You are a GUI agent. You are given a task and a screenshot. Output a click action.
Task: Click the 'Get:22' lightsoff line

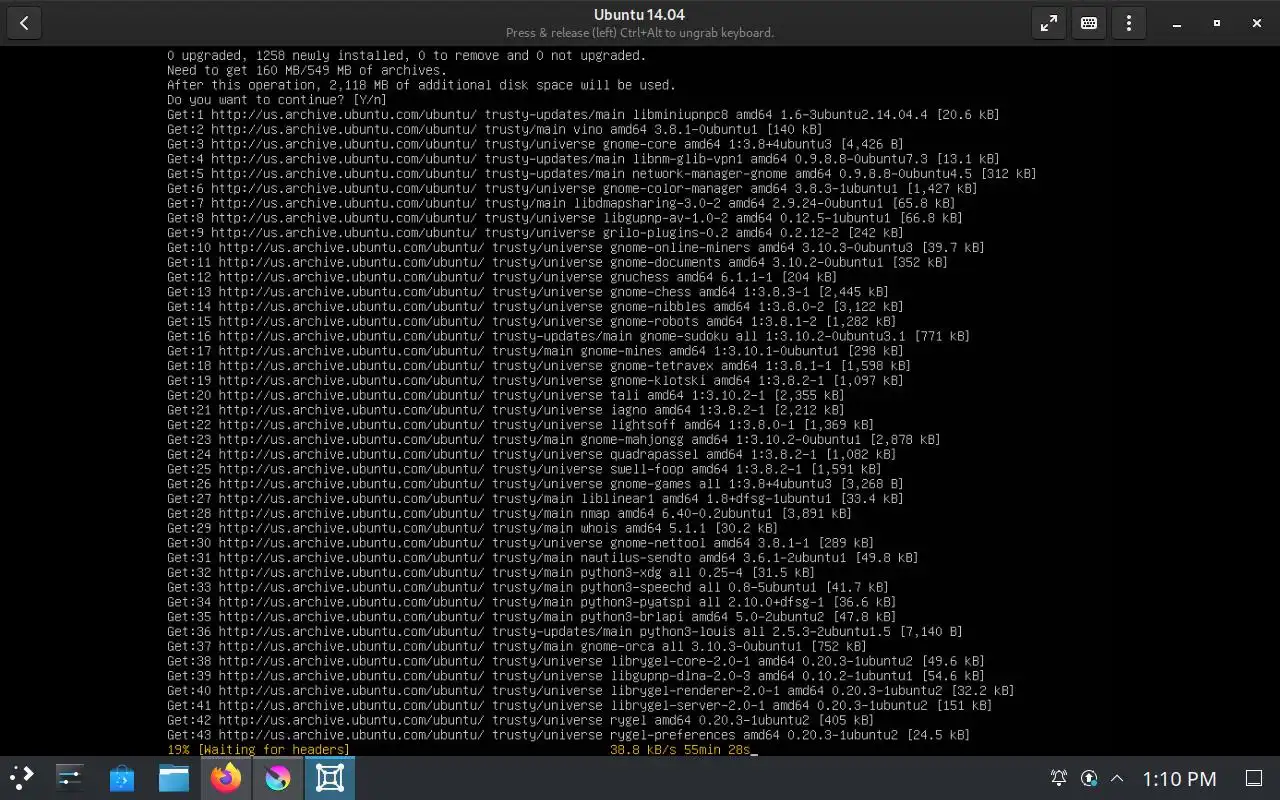520,425
